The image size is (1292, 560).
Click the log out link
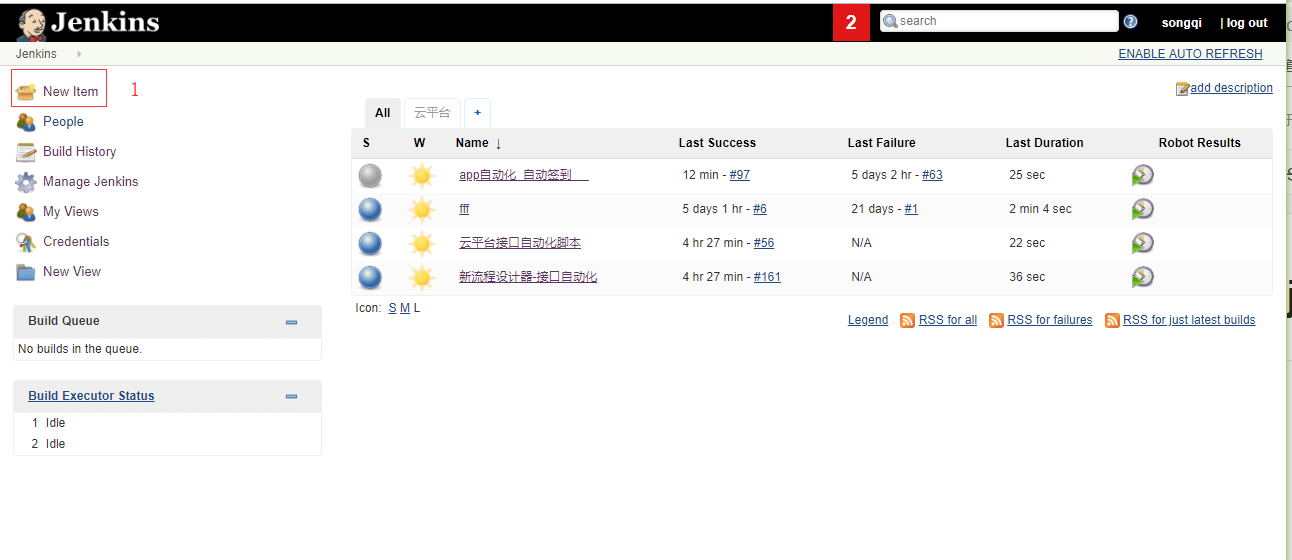(x=1247, y=22)
